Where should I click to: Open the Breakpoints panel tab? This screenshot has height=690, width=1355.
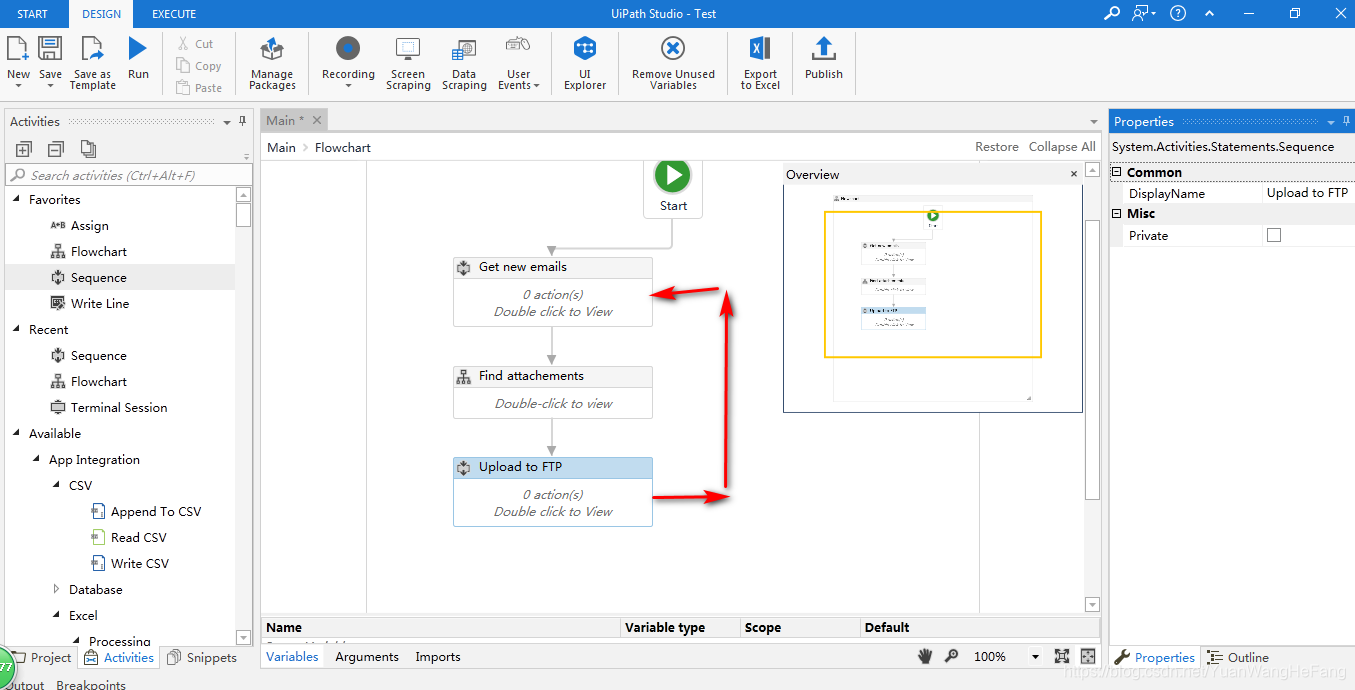point(91,684)
